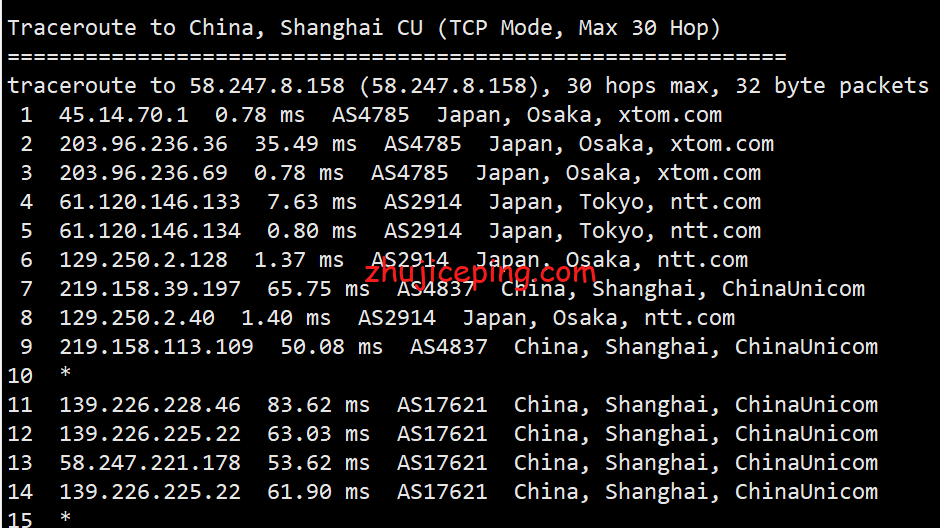Click the asterisk on hop 10
Screen dimensions: 940x528
coord(66,376)
